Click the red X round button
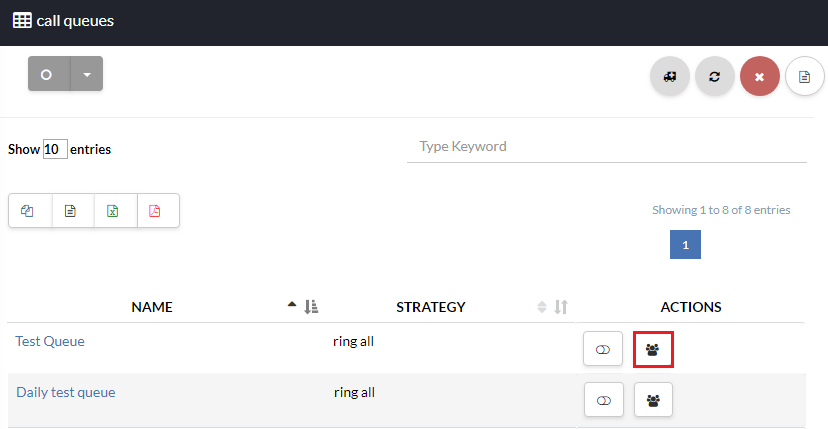The height and width of the screenshot is (429, 828). [760, 76]
